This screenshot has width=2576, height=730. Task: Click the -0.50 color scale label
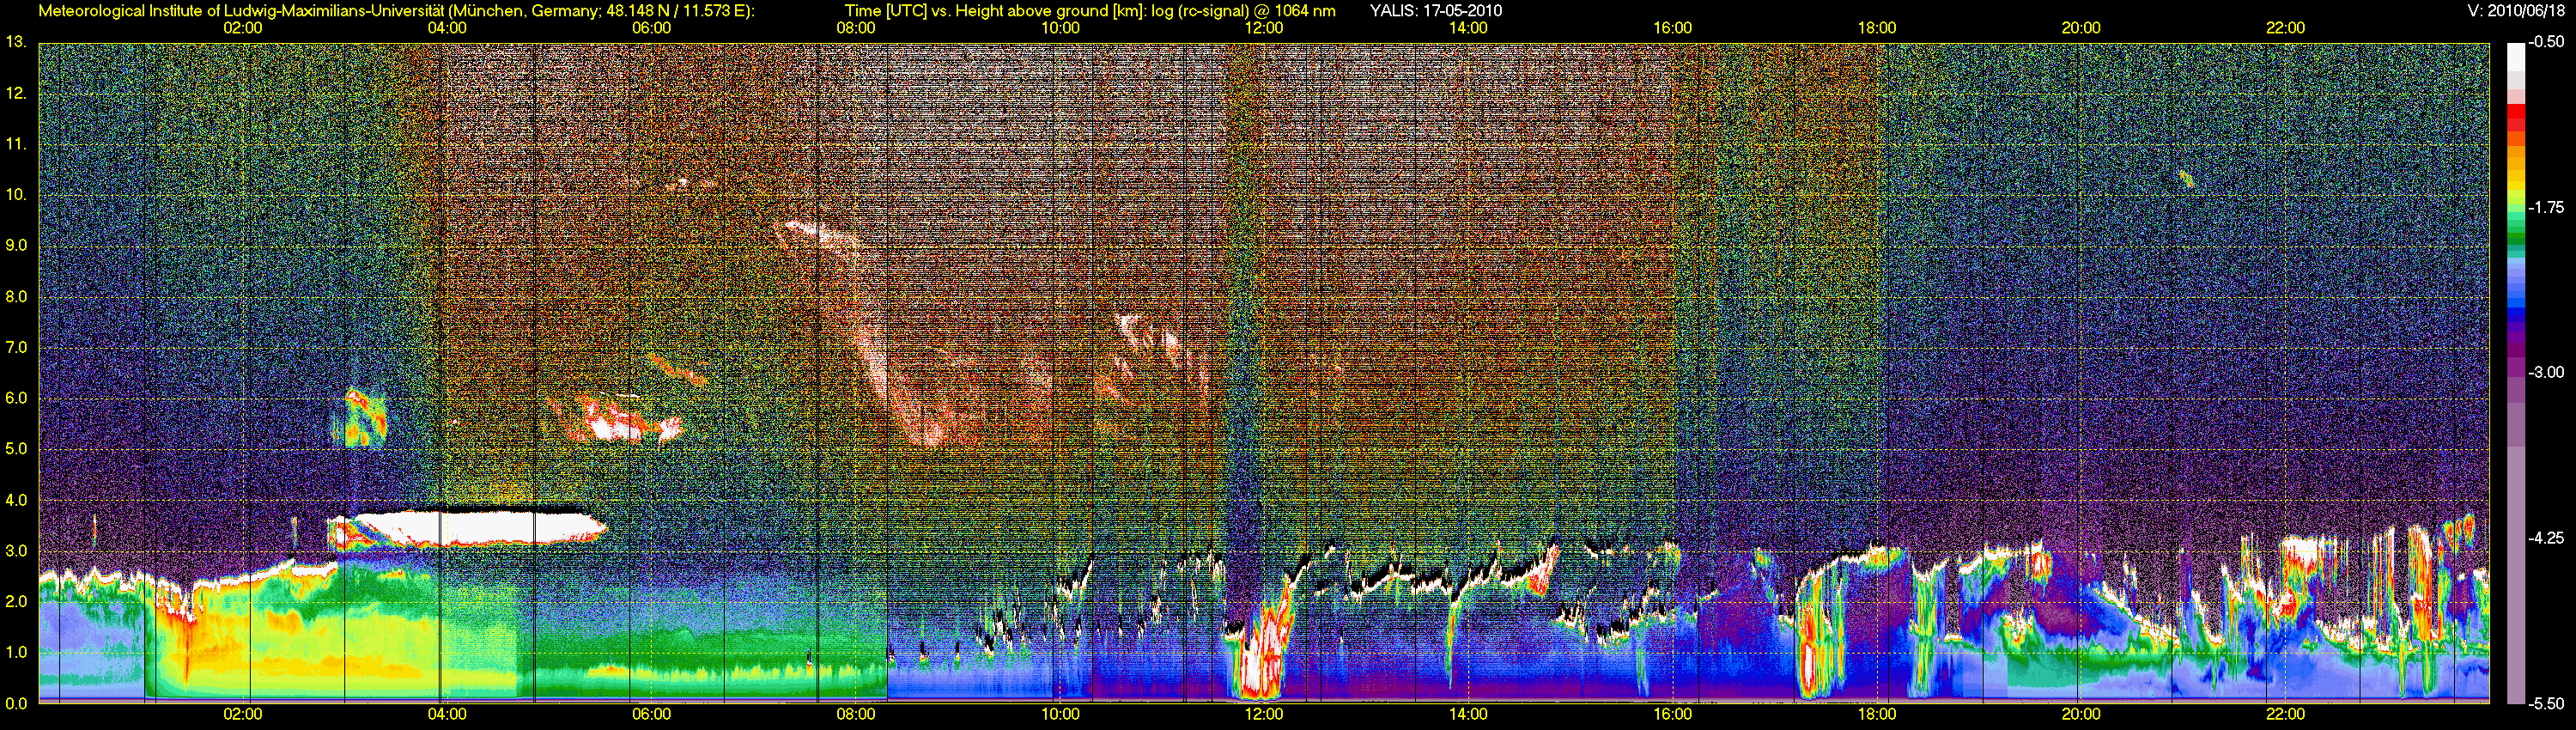[x=2545, y=43]
